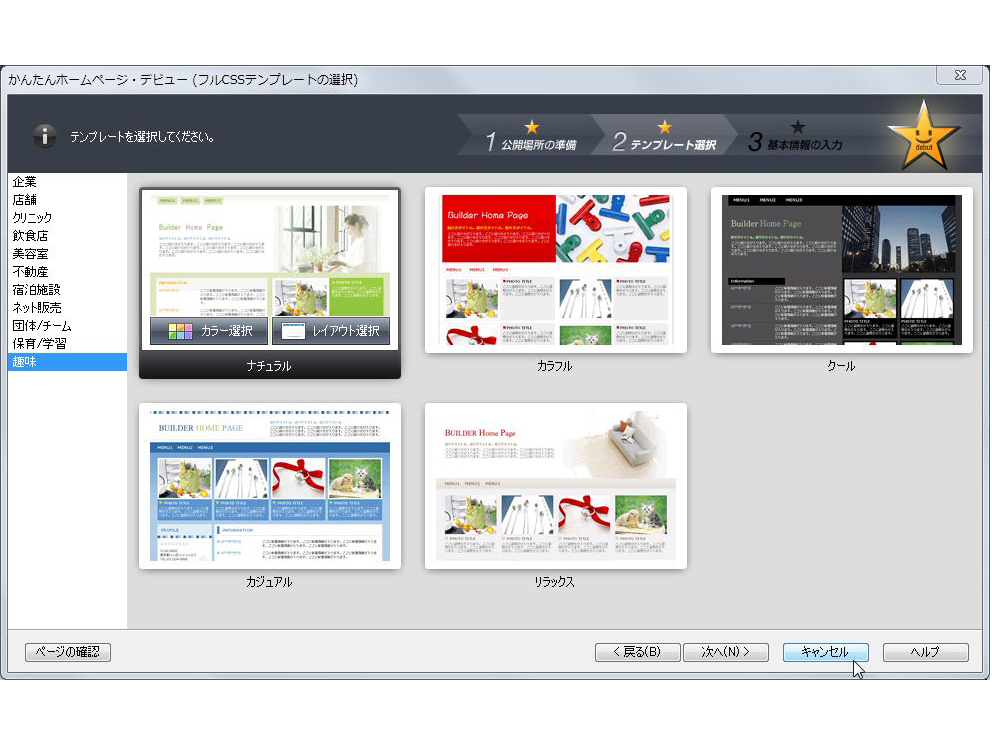Click the ページの確認 button

click(68, 652)
